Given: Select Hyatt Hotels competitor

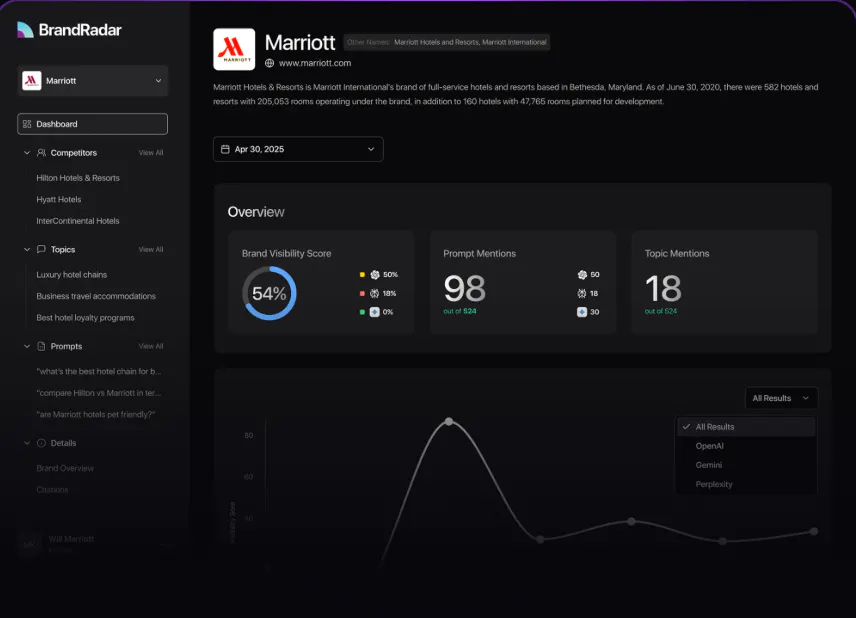Looking at the screenshot, I should [x=59, y=199].
